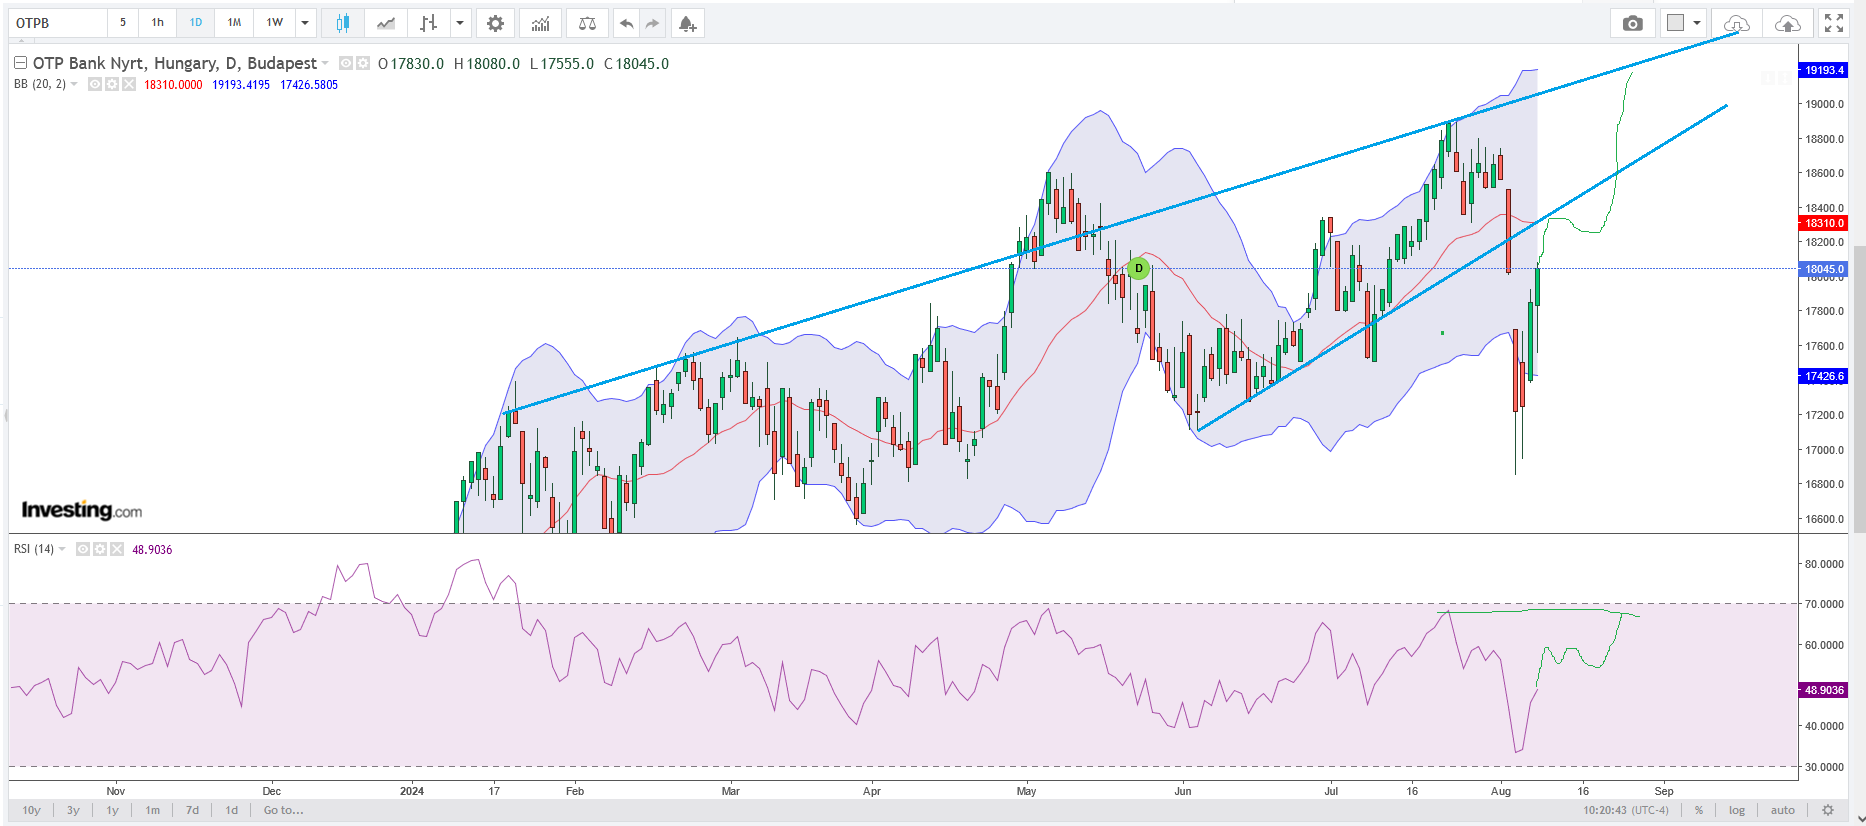
Task: Toggle logarithmic scale mode
Action: tap(1737, 810)
